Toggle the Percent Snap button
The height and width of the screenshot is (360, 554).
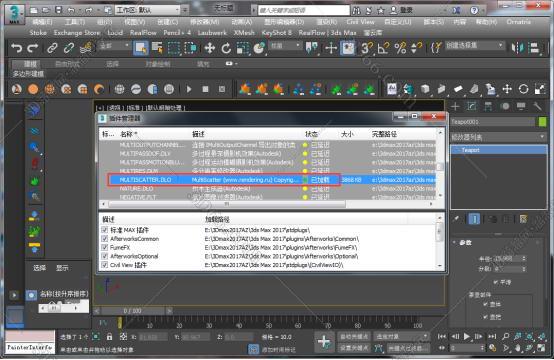pyautogui.click(x=400, y=48)
